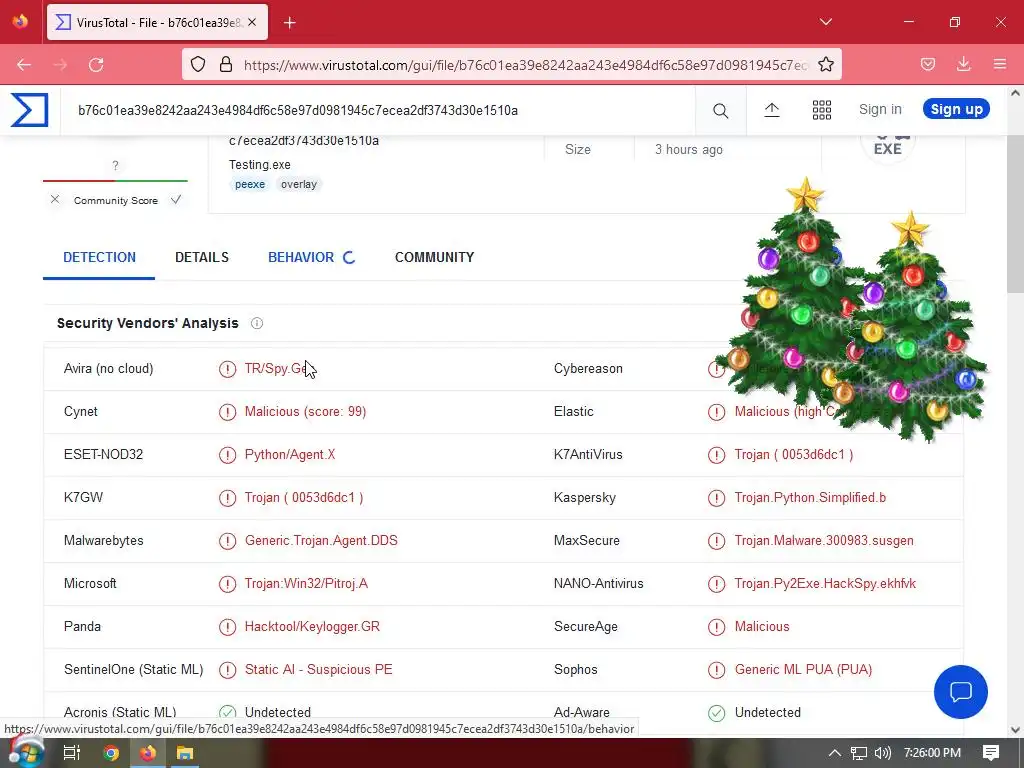Click the padlock site info icon
Screen dimensions: 1024x768
pyautogui.click(x=226, y=64)
